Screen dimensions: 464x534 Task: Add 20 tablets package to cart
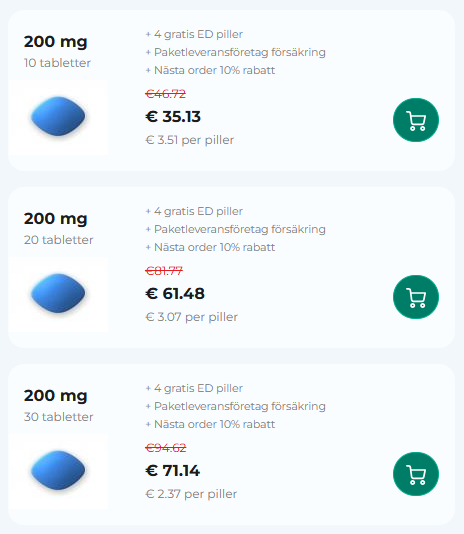pyautogui.click(x=416, y=297)
